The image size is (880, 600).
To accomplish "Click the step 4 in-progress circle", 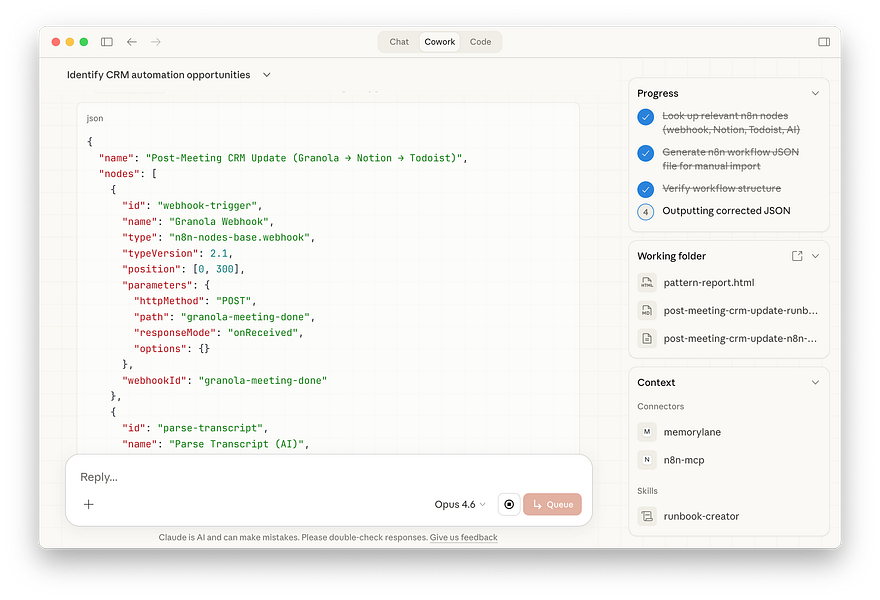I will (645, 212).
